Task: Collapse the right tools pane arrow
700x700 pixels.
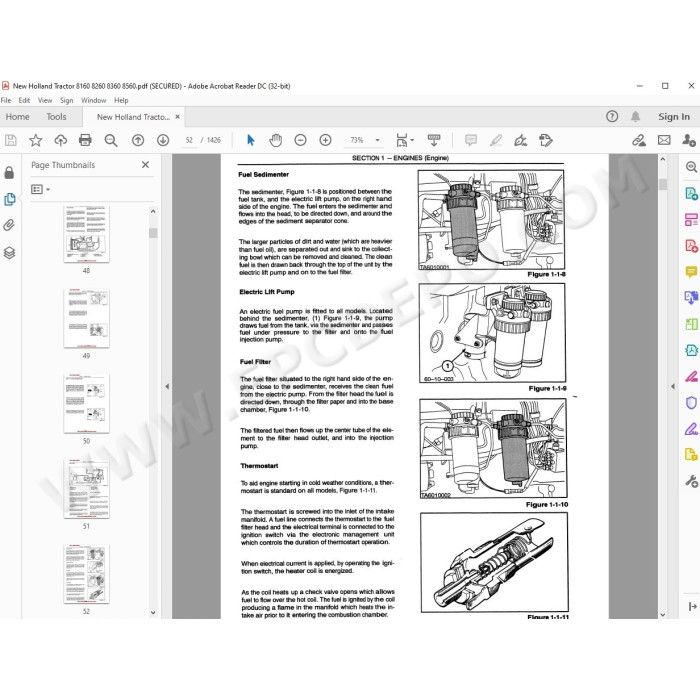Action: pos(673,386)
